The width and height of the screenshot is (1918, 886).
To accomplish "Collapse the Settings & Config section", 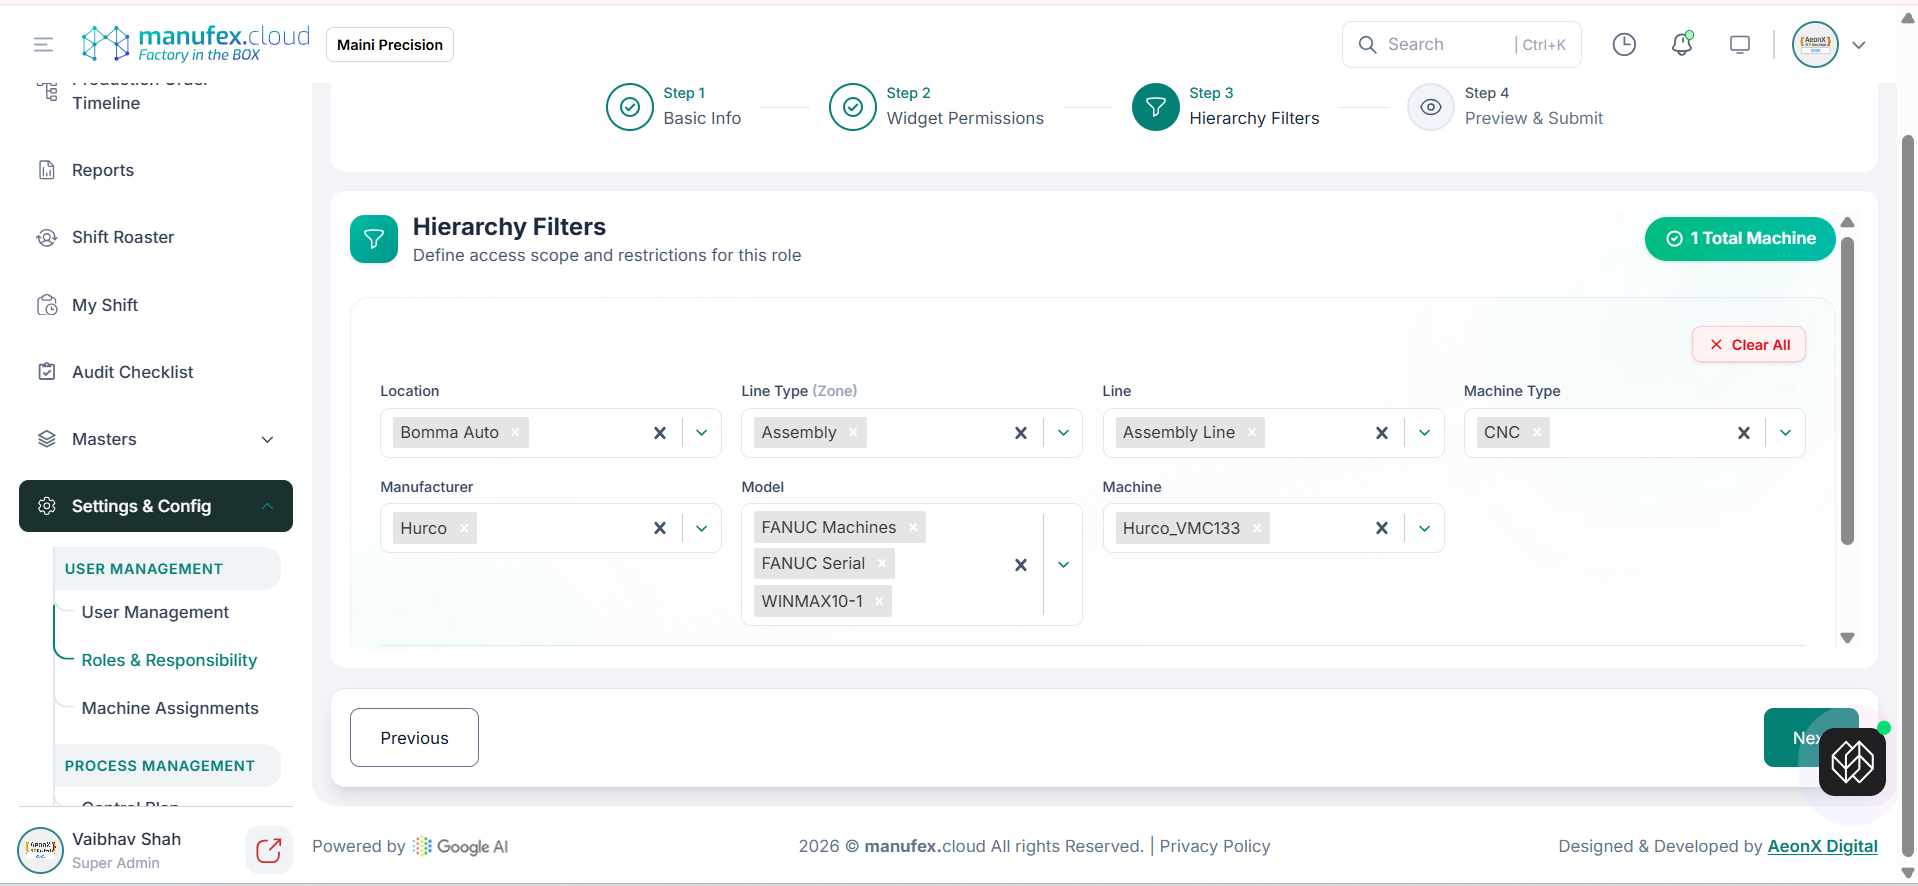I will click(267, 506).
